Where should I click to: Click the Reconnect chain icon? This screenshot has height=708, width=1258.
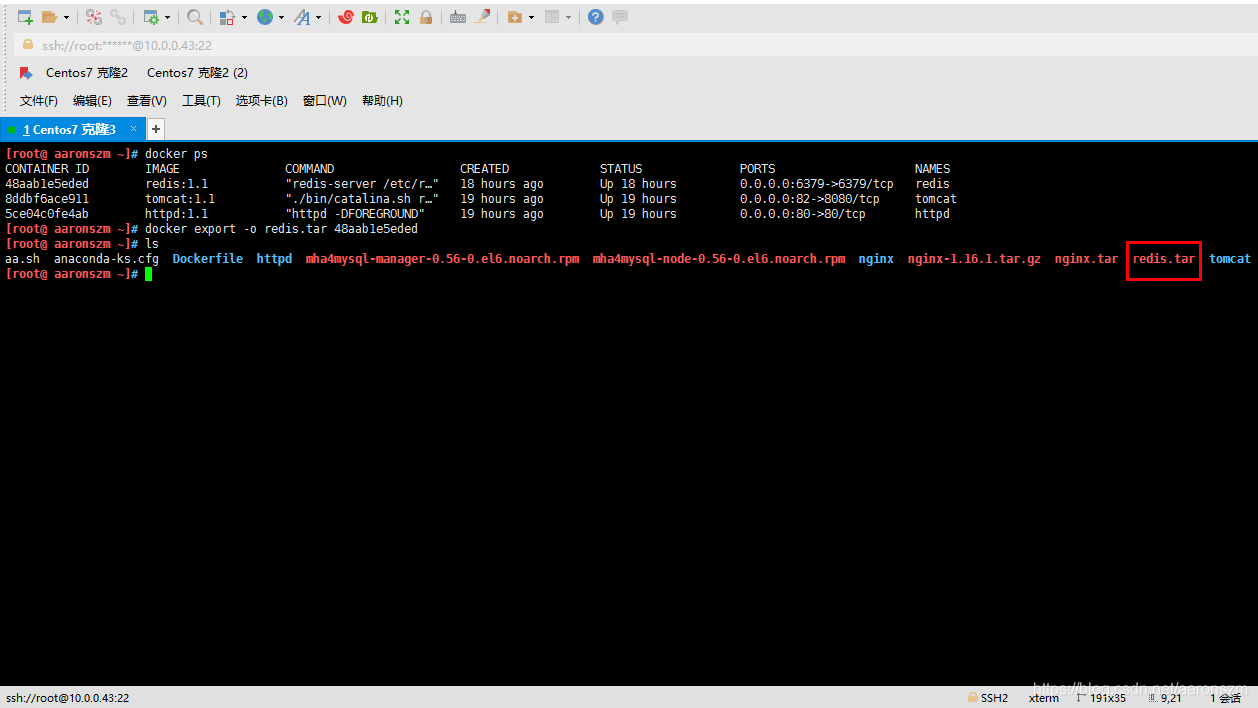click(x=118, y=17)
